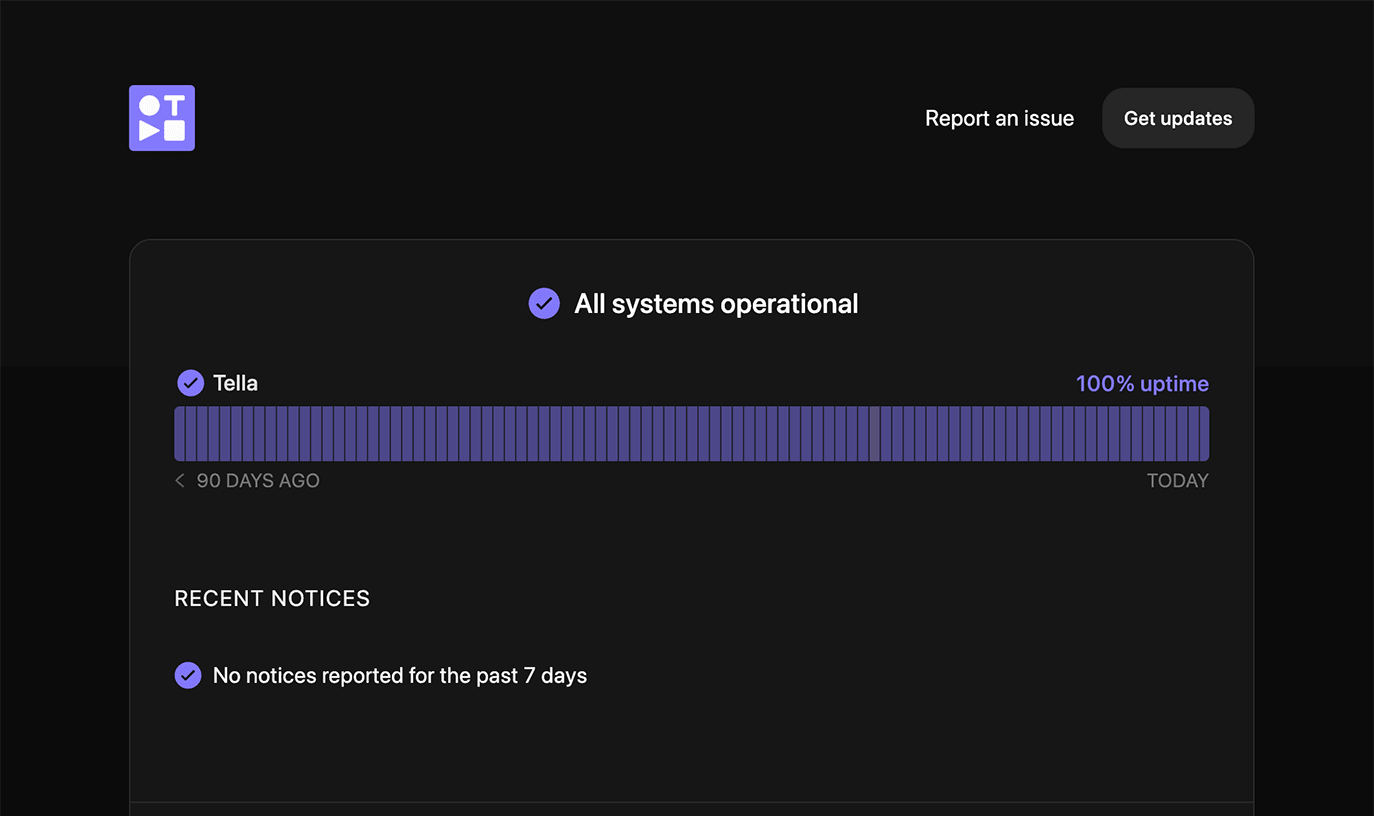This screenshot has width=1374, height=816.
Task: Click the checkmark beside All systems operational
Action: pyautogui.click(x=544, y=303)
